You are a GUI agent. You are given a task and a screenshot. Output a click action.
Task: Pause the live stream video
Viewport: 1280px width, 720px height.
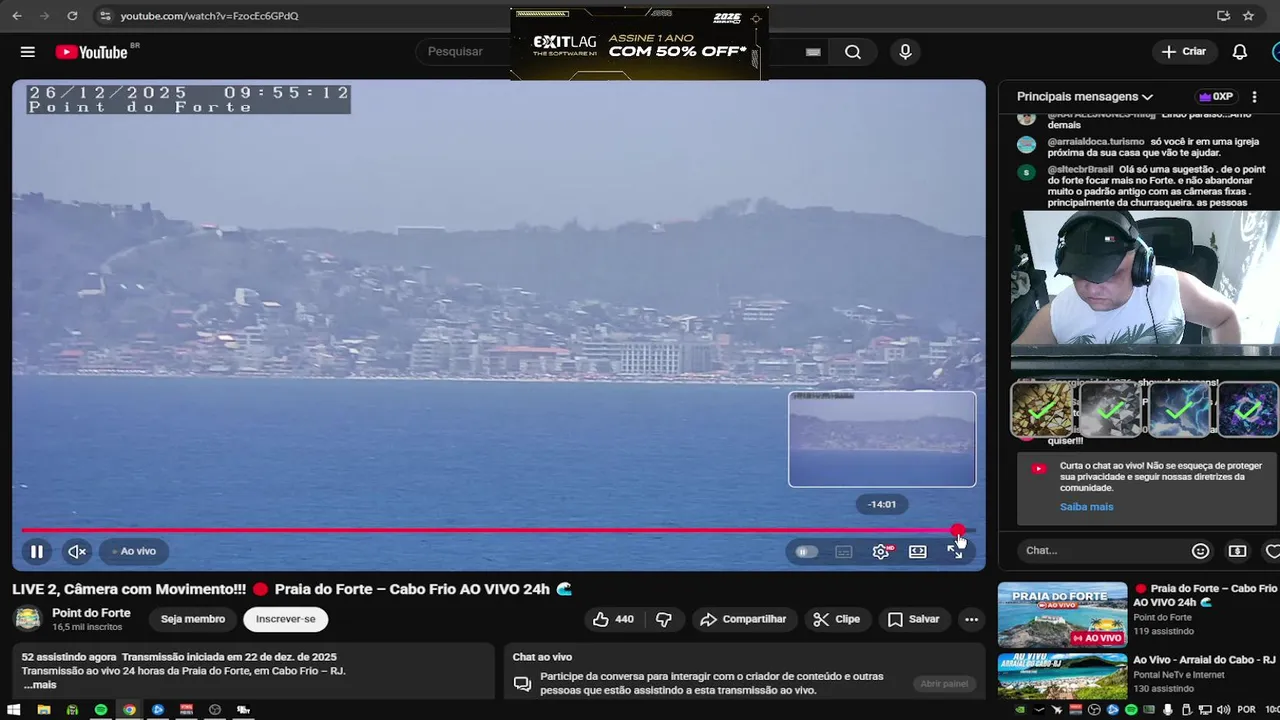(36, 551)
